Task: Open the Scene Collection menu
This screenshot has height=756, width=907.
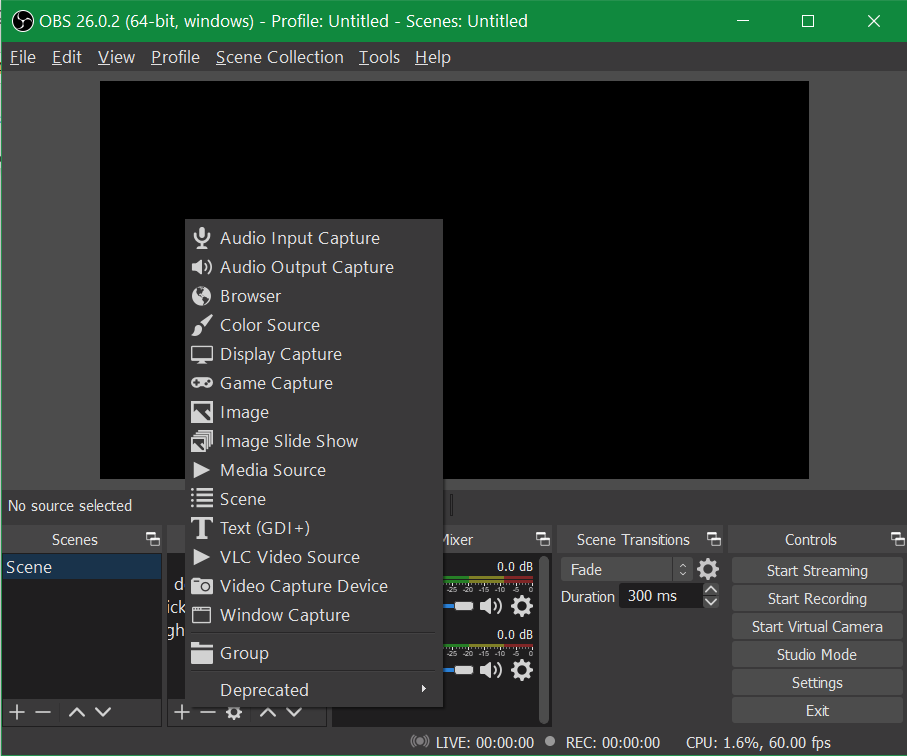Action: coord(279,57)
